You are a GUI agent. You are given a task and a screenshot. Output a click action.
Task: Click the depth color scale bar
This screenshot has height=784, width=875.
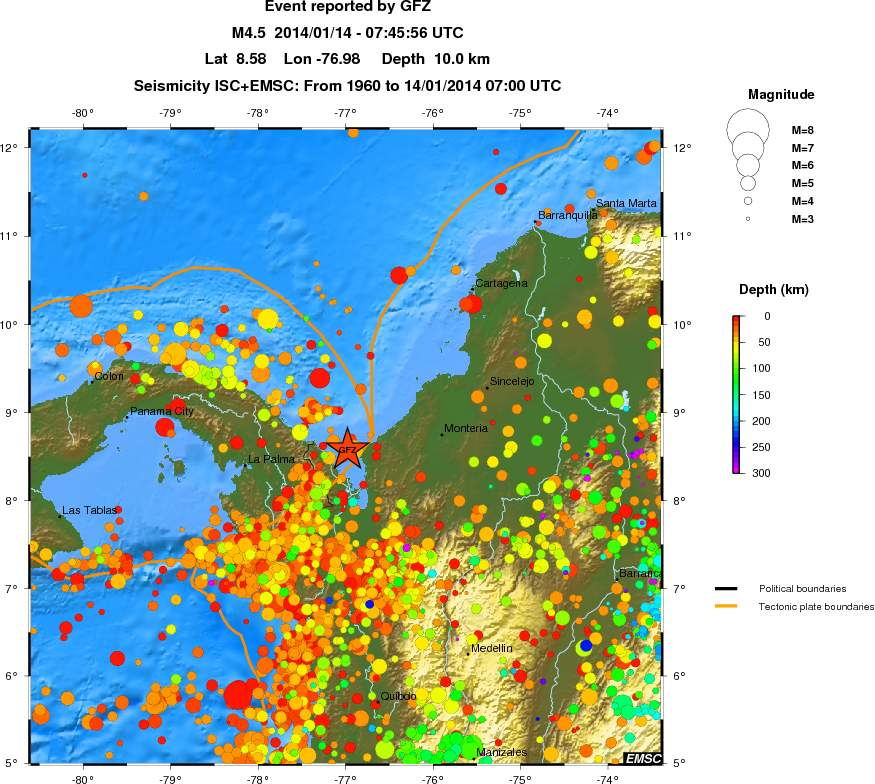pos(737,395)
